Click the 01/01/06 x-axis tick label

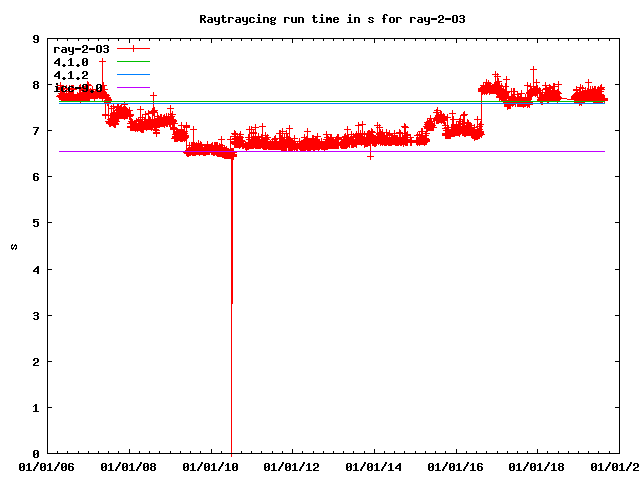tap(47, 466)
